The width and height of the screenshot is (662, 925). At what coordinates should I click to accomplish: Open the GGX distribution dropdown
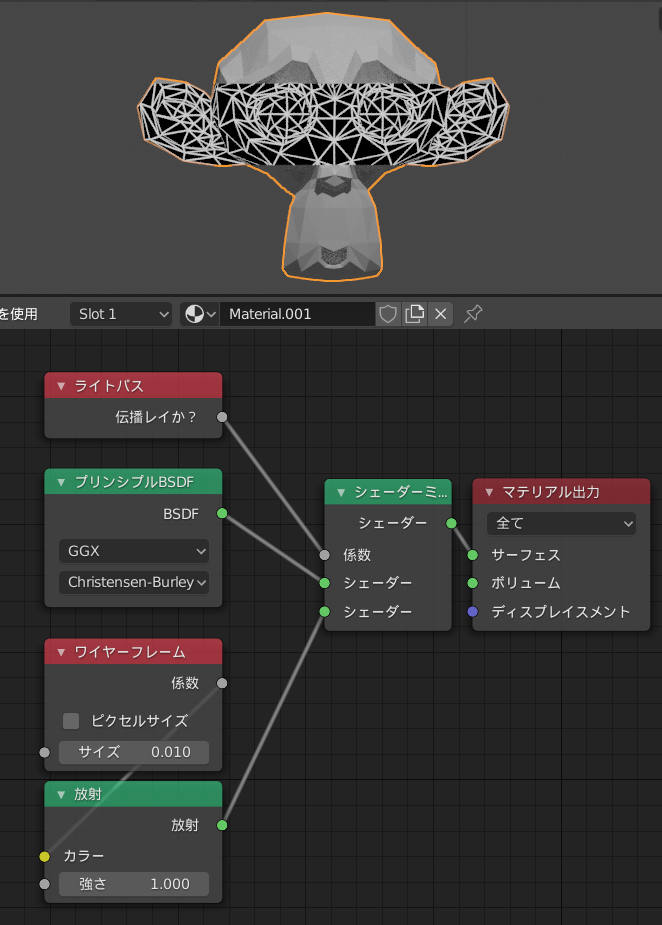134,551
